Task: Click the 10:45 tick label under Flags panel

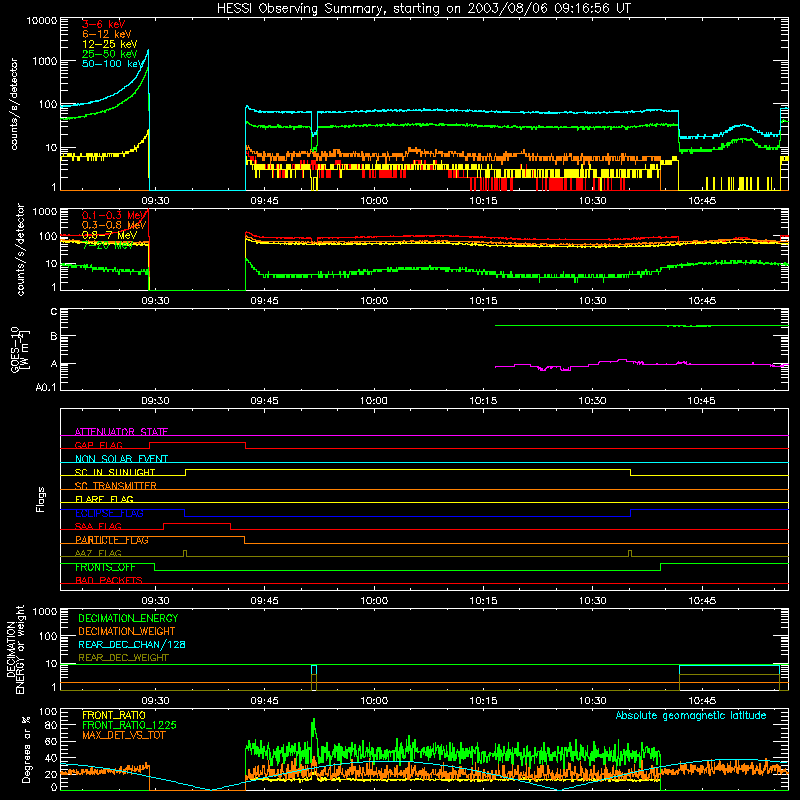Action: [x=702, y=601]
